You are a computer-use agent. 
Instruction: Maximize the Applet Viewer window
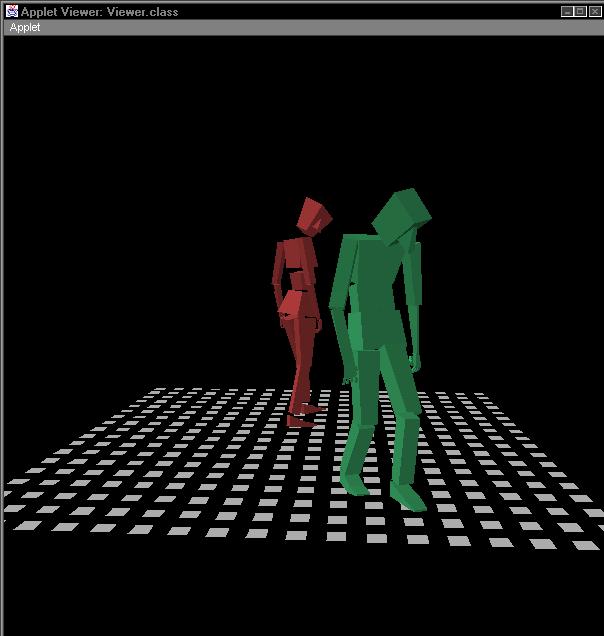580,11
